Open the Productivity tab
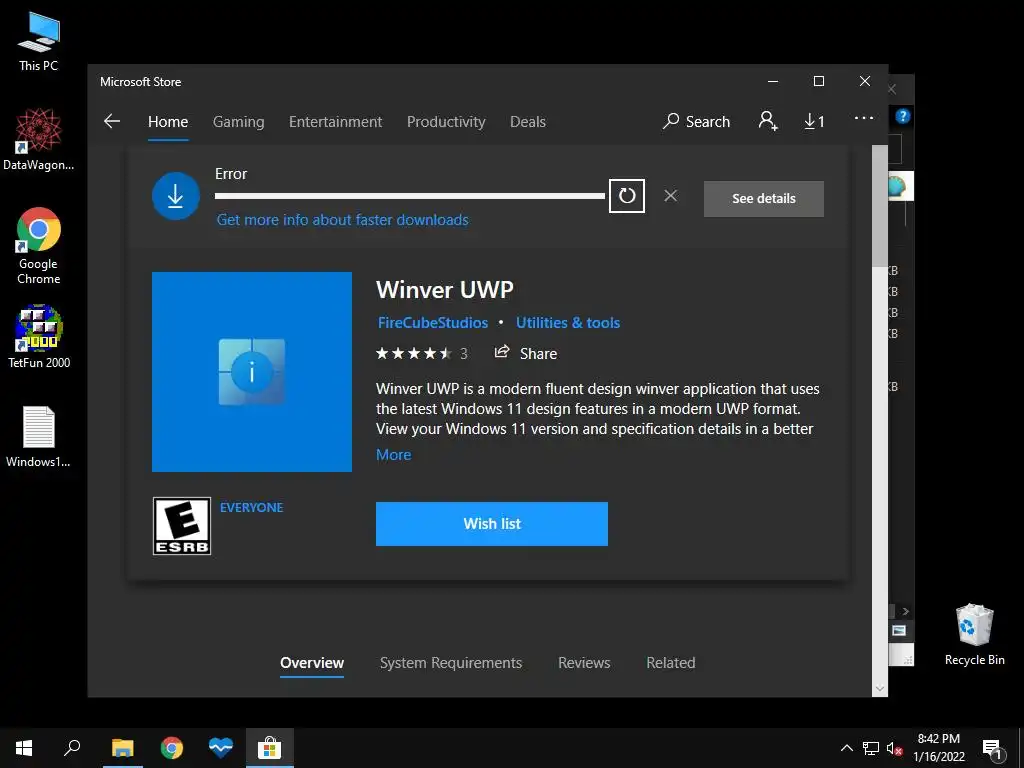This screenshot has width=1024, height=768. point(446,121)
